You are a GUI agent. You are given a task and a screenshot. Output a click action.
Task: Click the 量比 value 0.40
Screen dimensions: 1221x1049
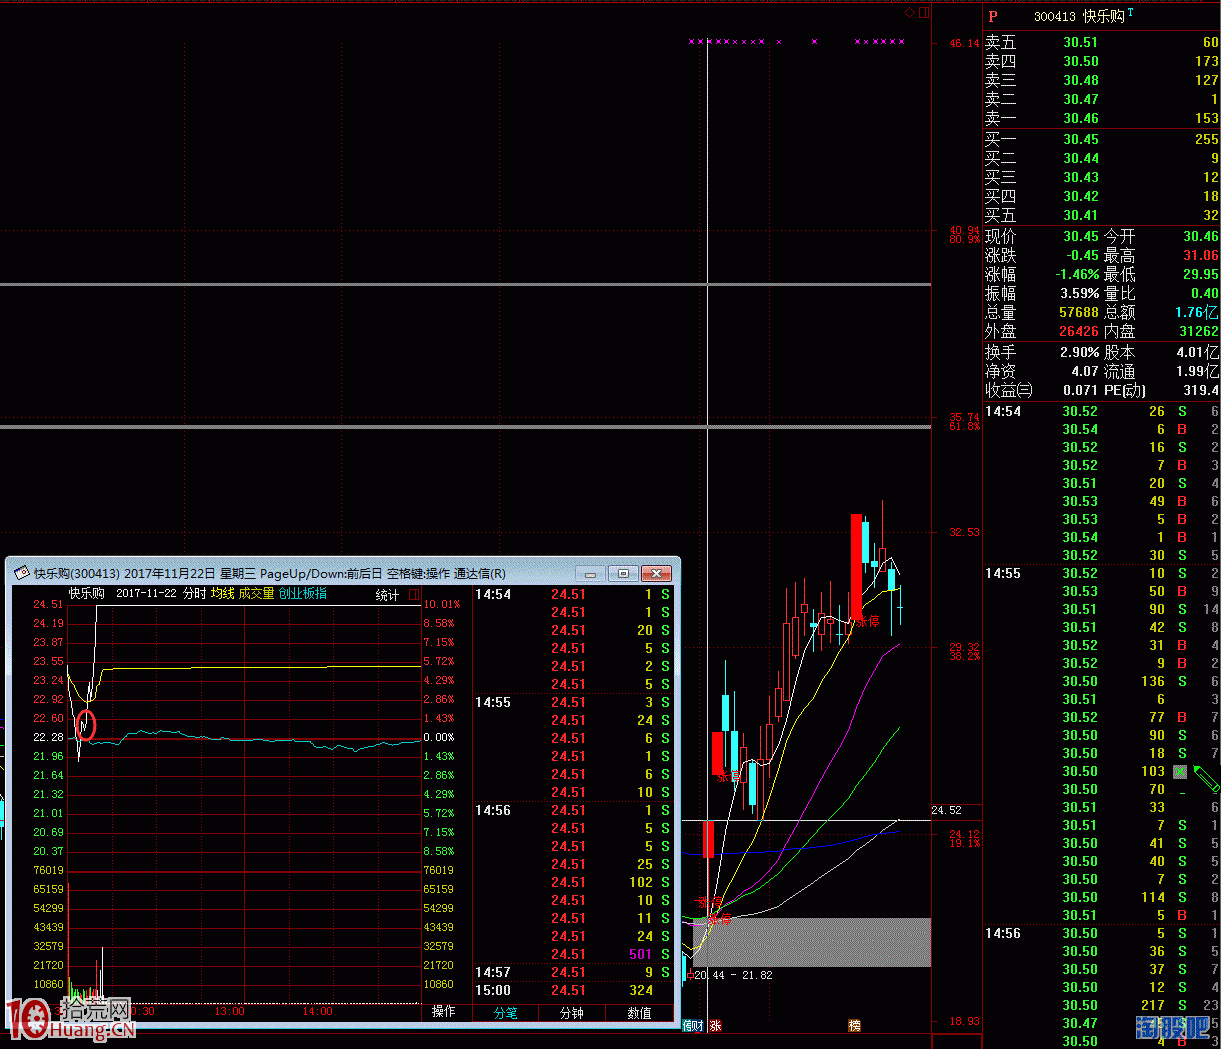tap(1205, 293)
